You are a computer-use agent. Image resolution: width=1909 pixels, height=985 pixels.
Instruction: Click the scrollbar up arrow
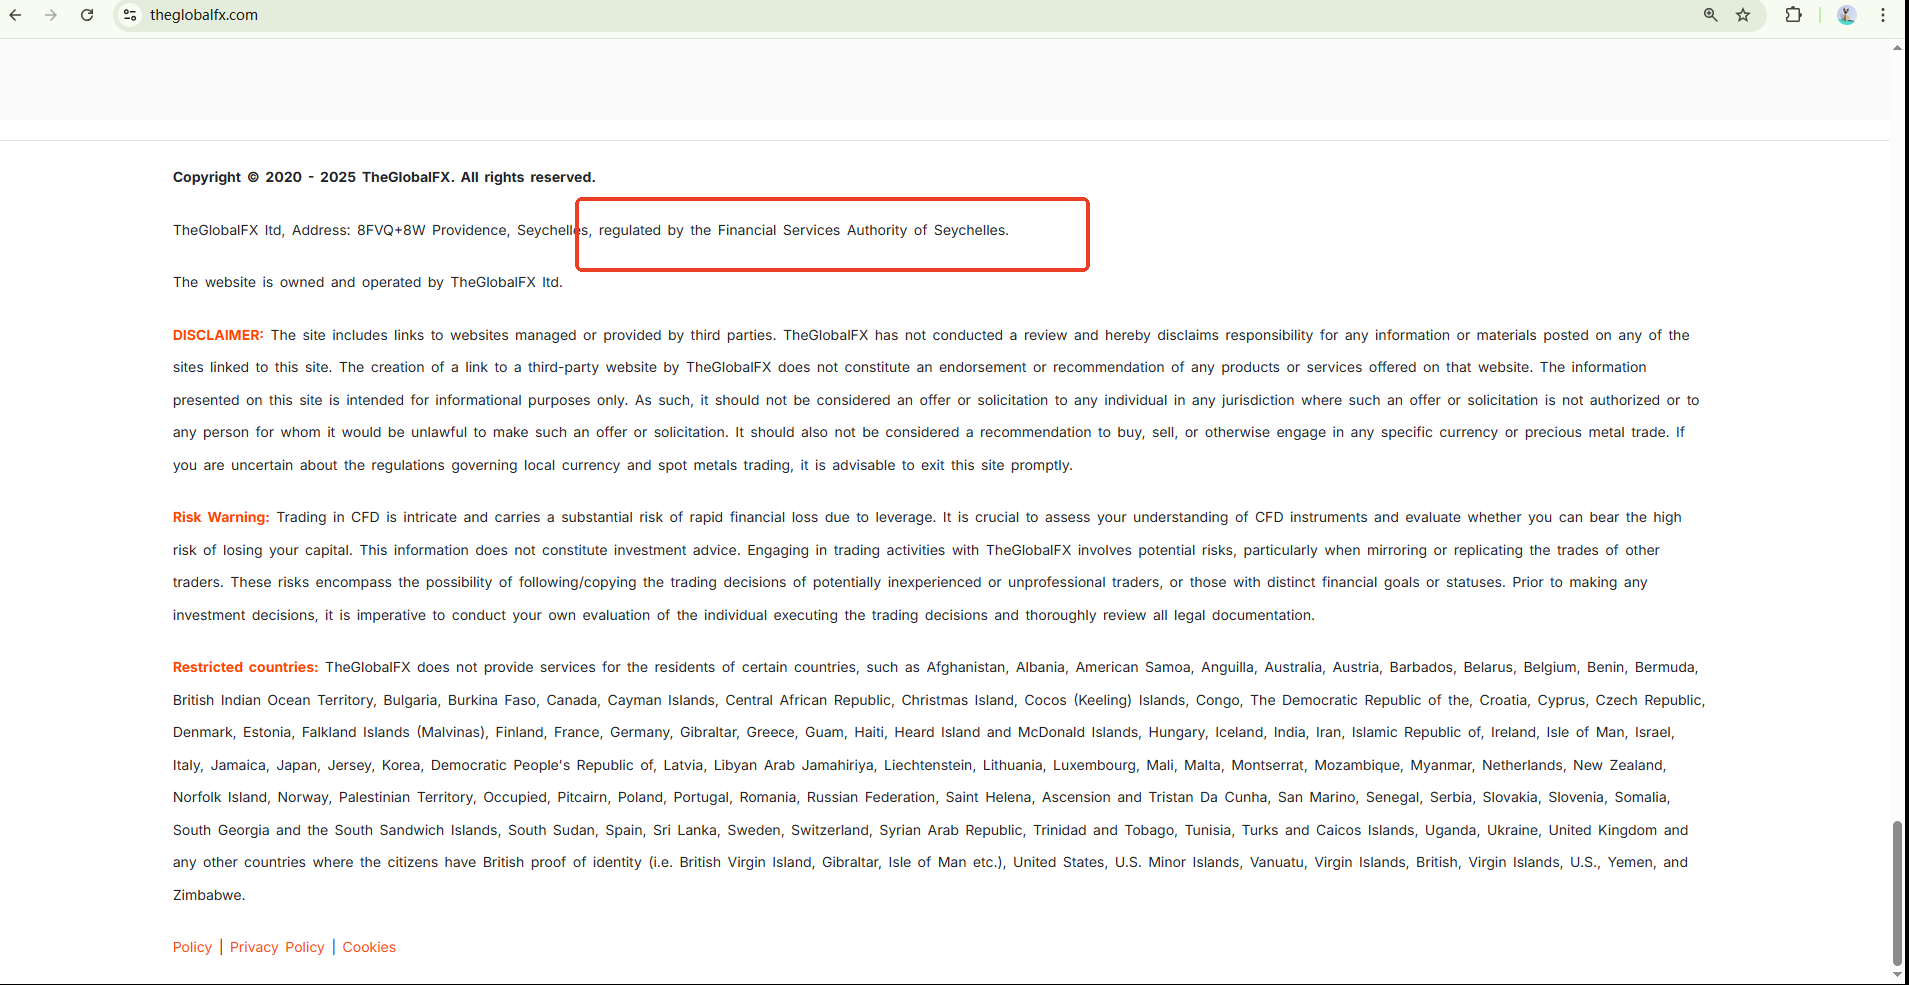click(x=1897, y=48)
